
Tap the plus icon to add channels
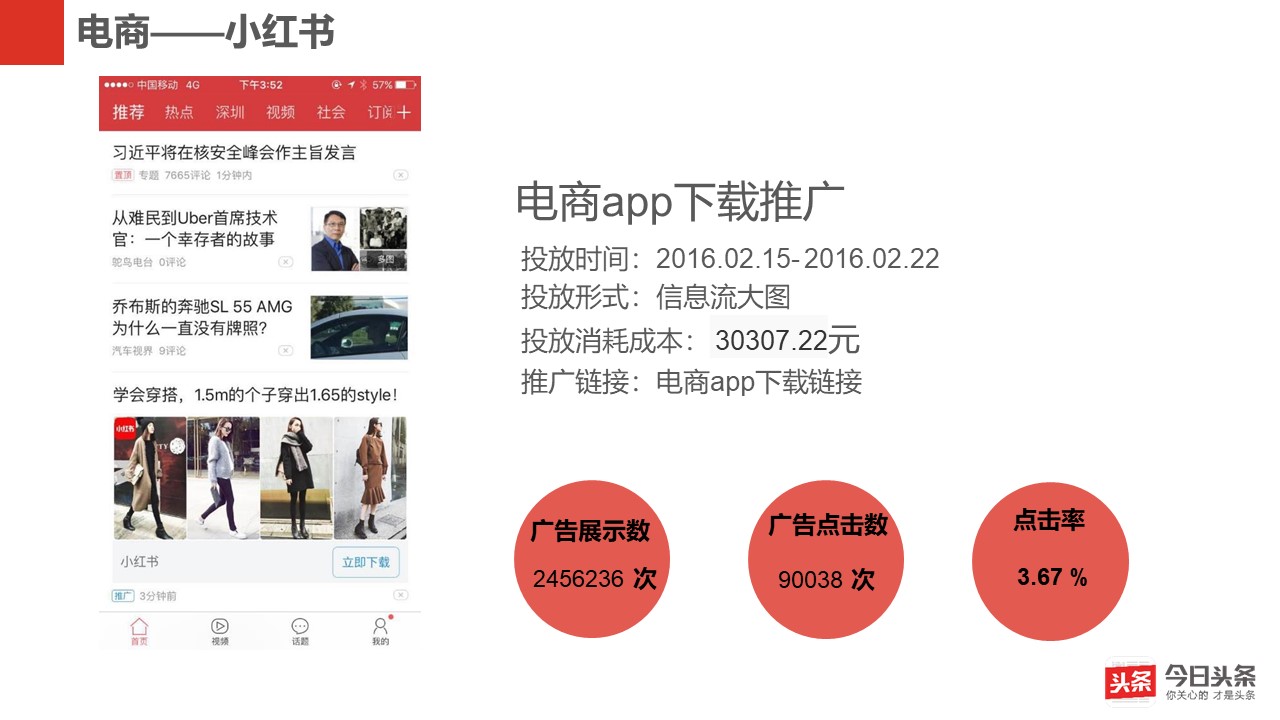pyautogui.click(x=404, y=112)
